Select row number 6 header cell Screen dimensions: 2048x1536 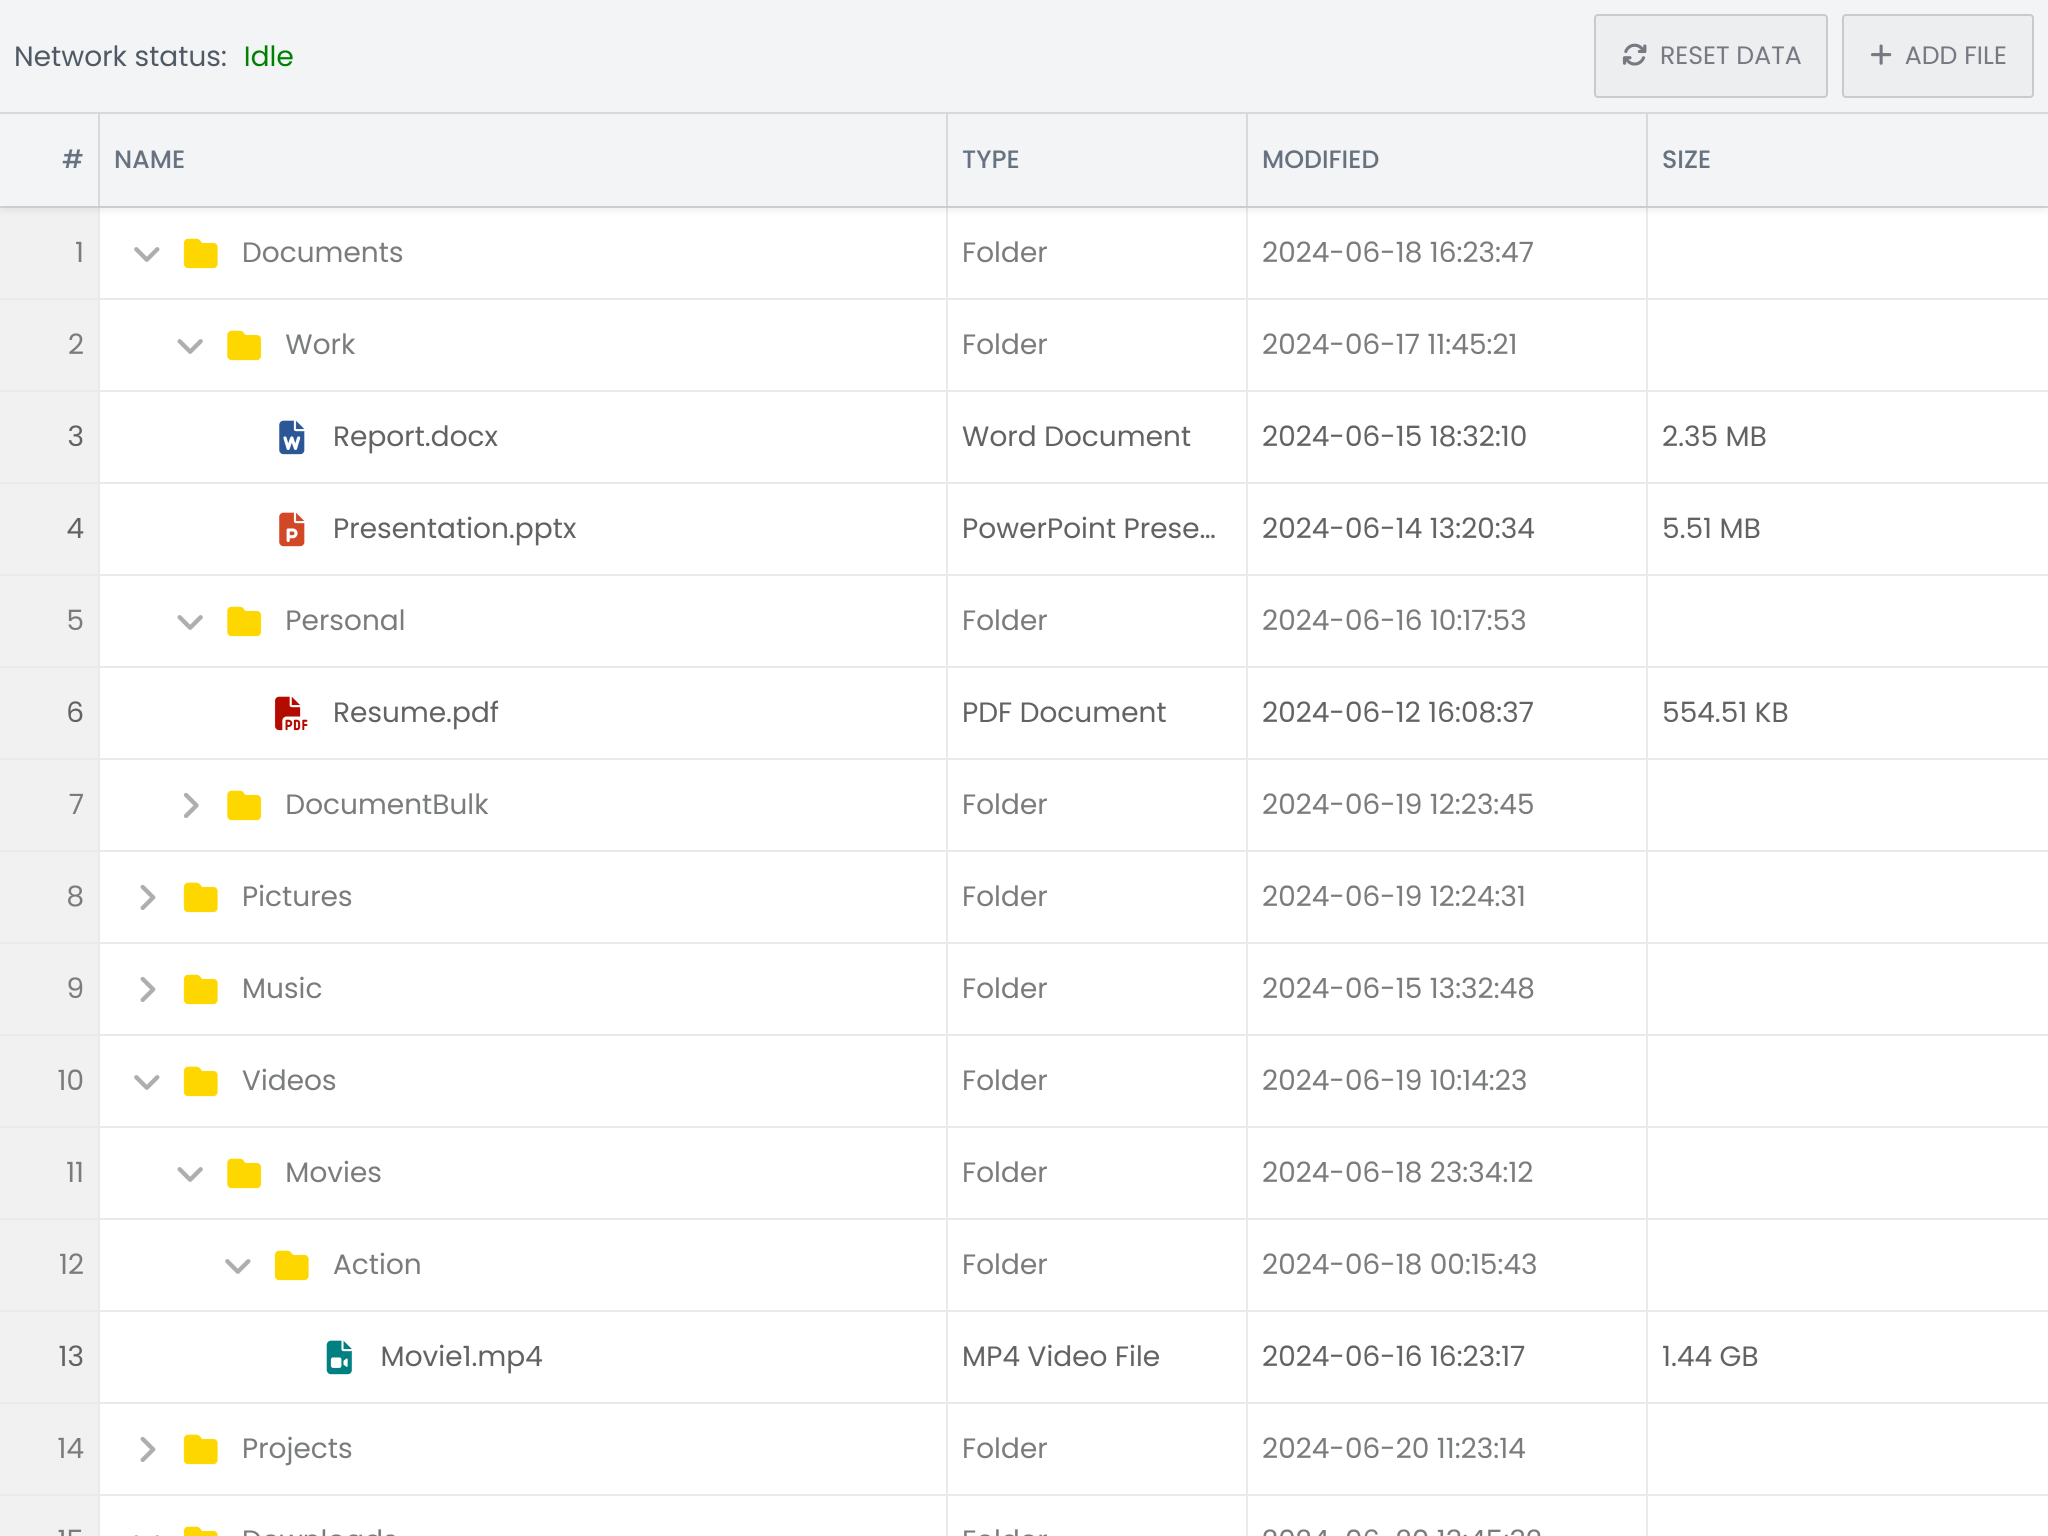tap(50, 713)
